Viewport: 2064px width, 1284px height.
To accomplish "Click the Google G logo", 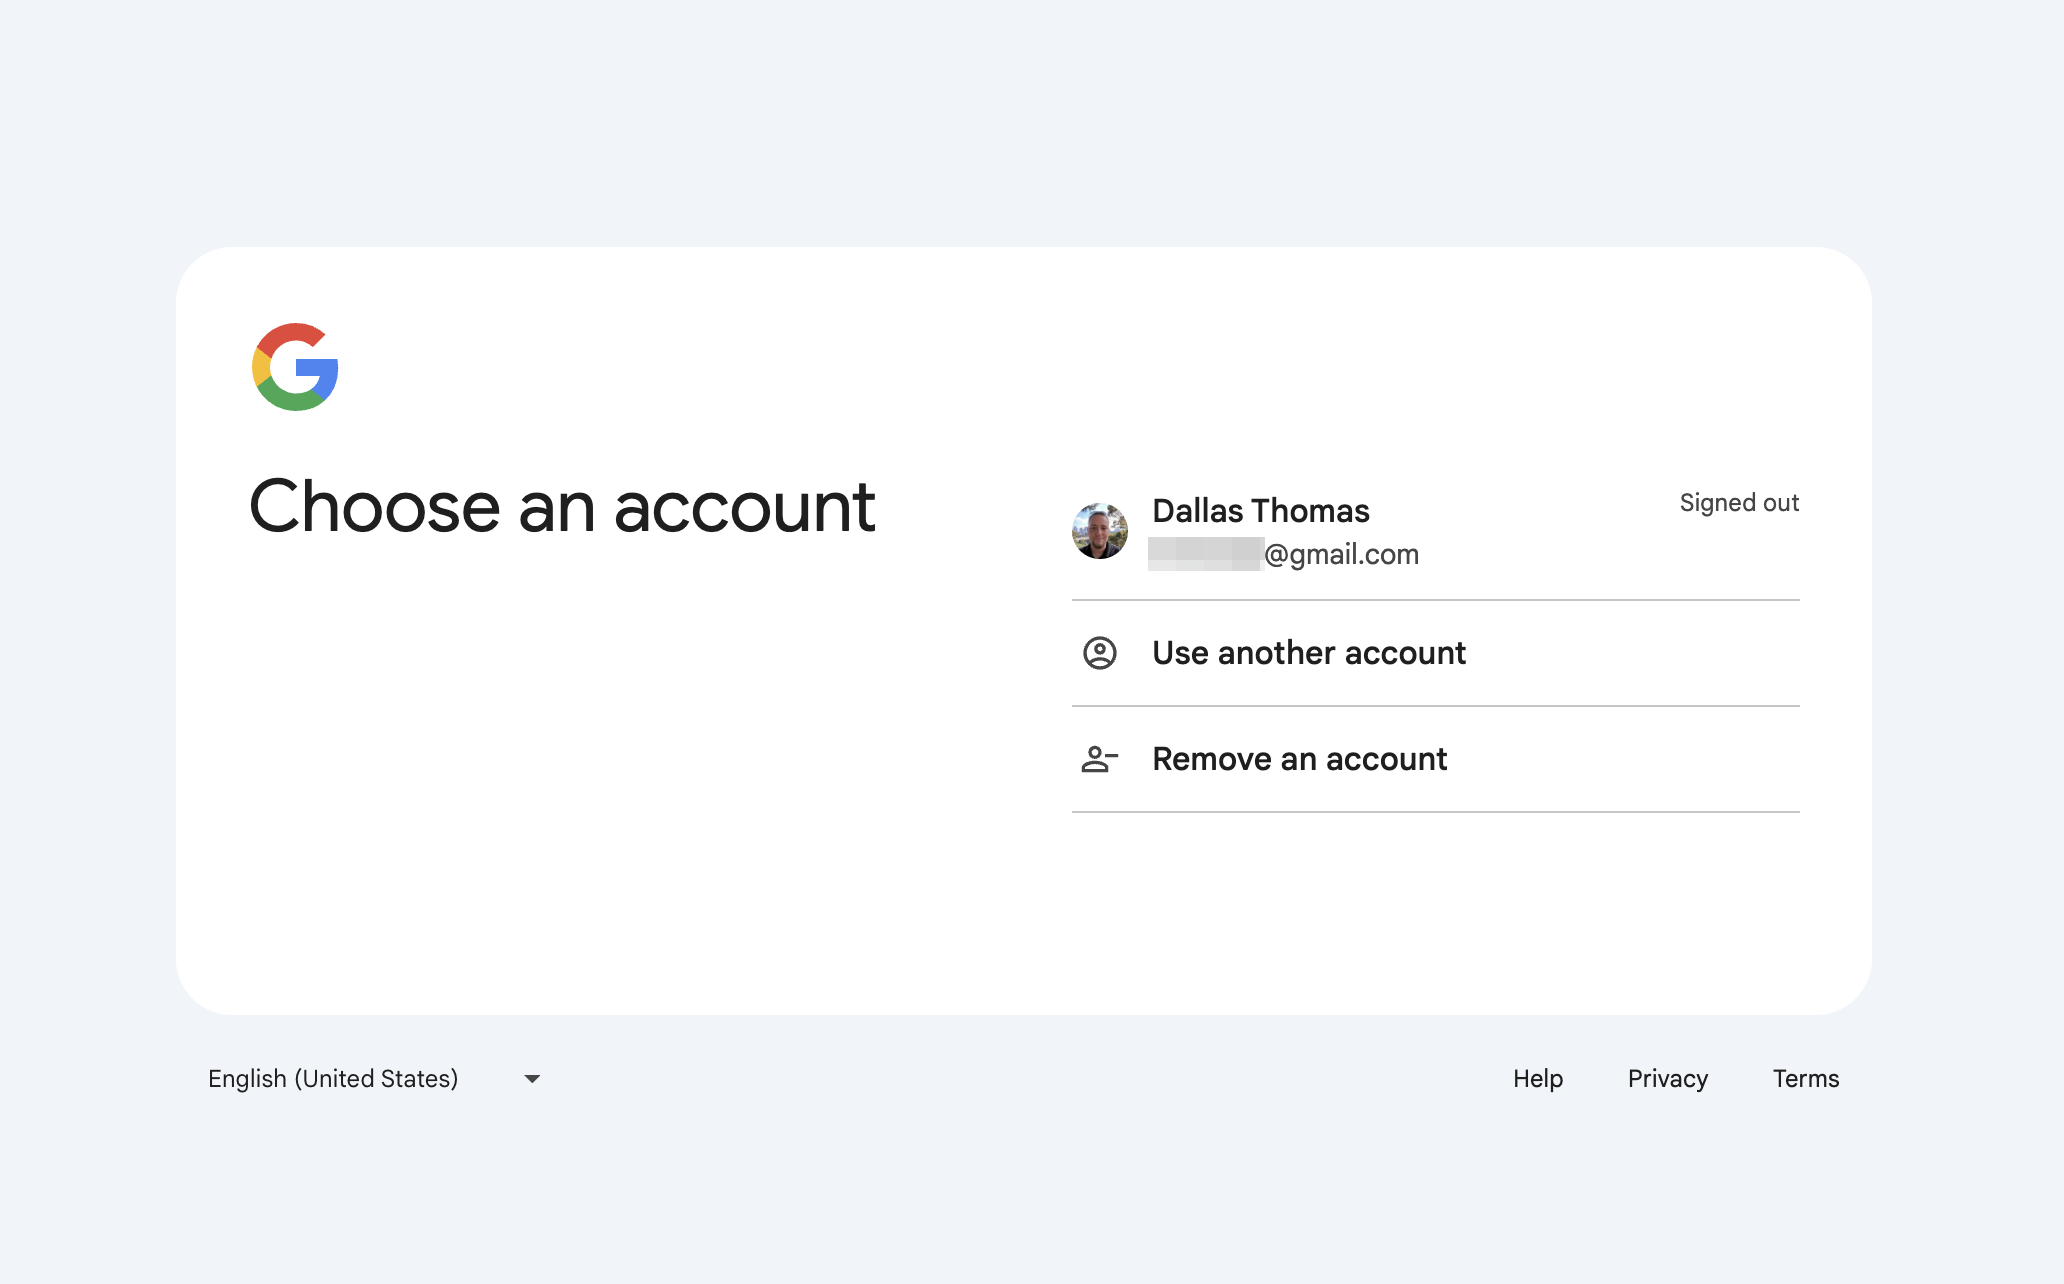I will coord(295,367).
